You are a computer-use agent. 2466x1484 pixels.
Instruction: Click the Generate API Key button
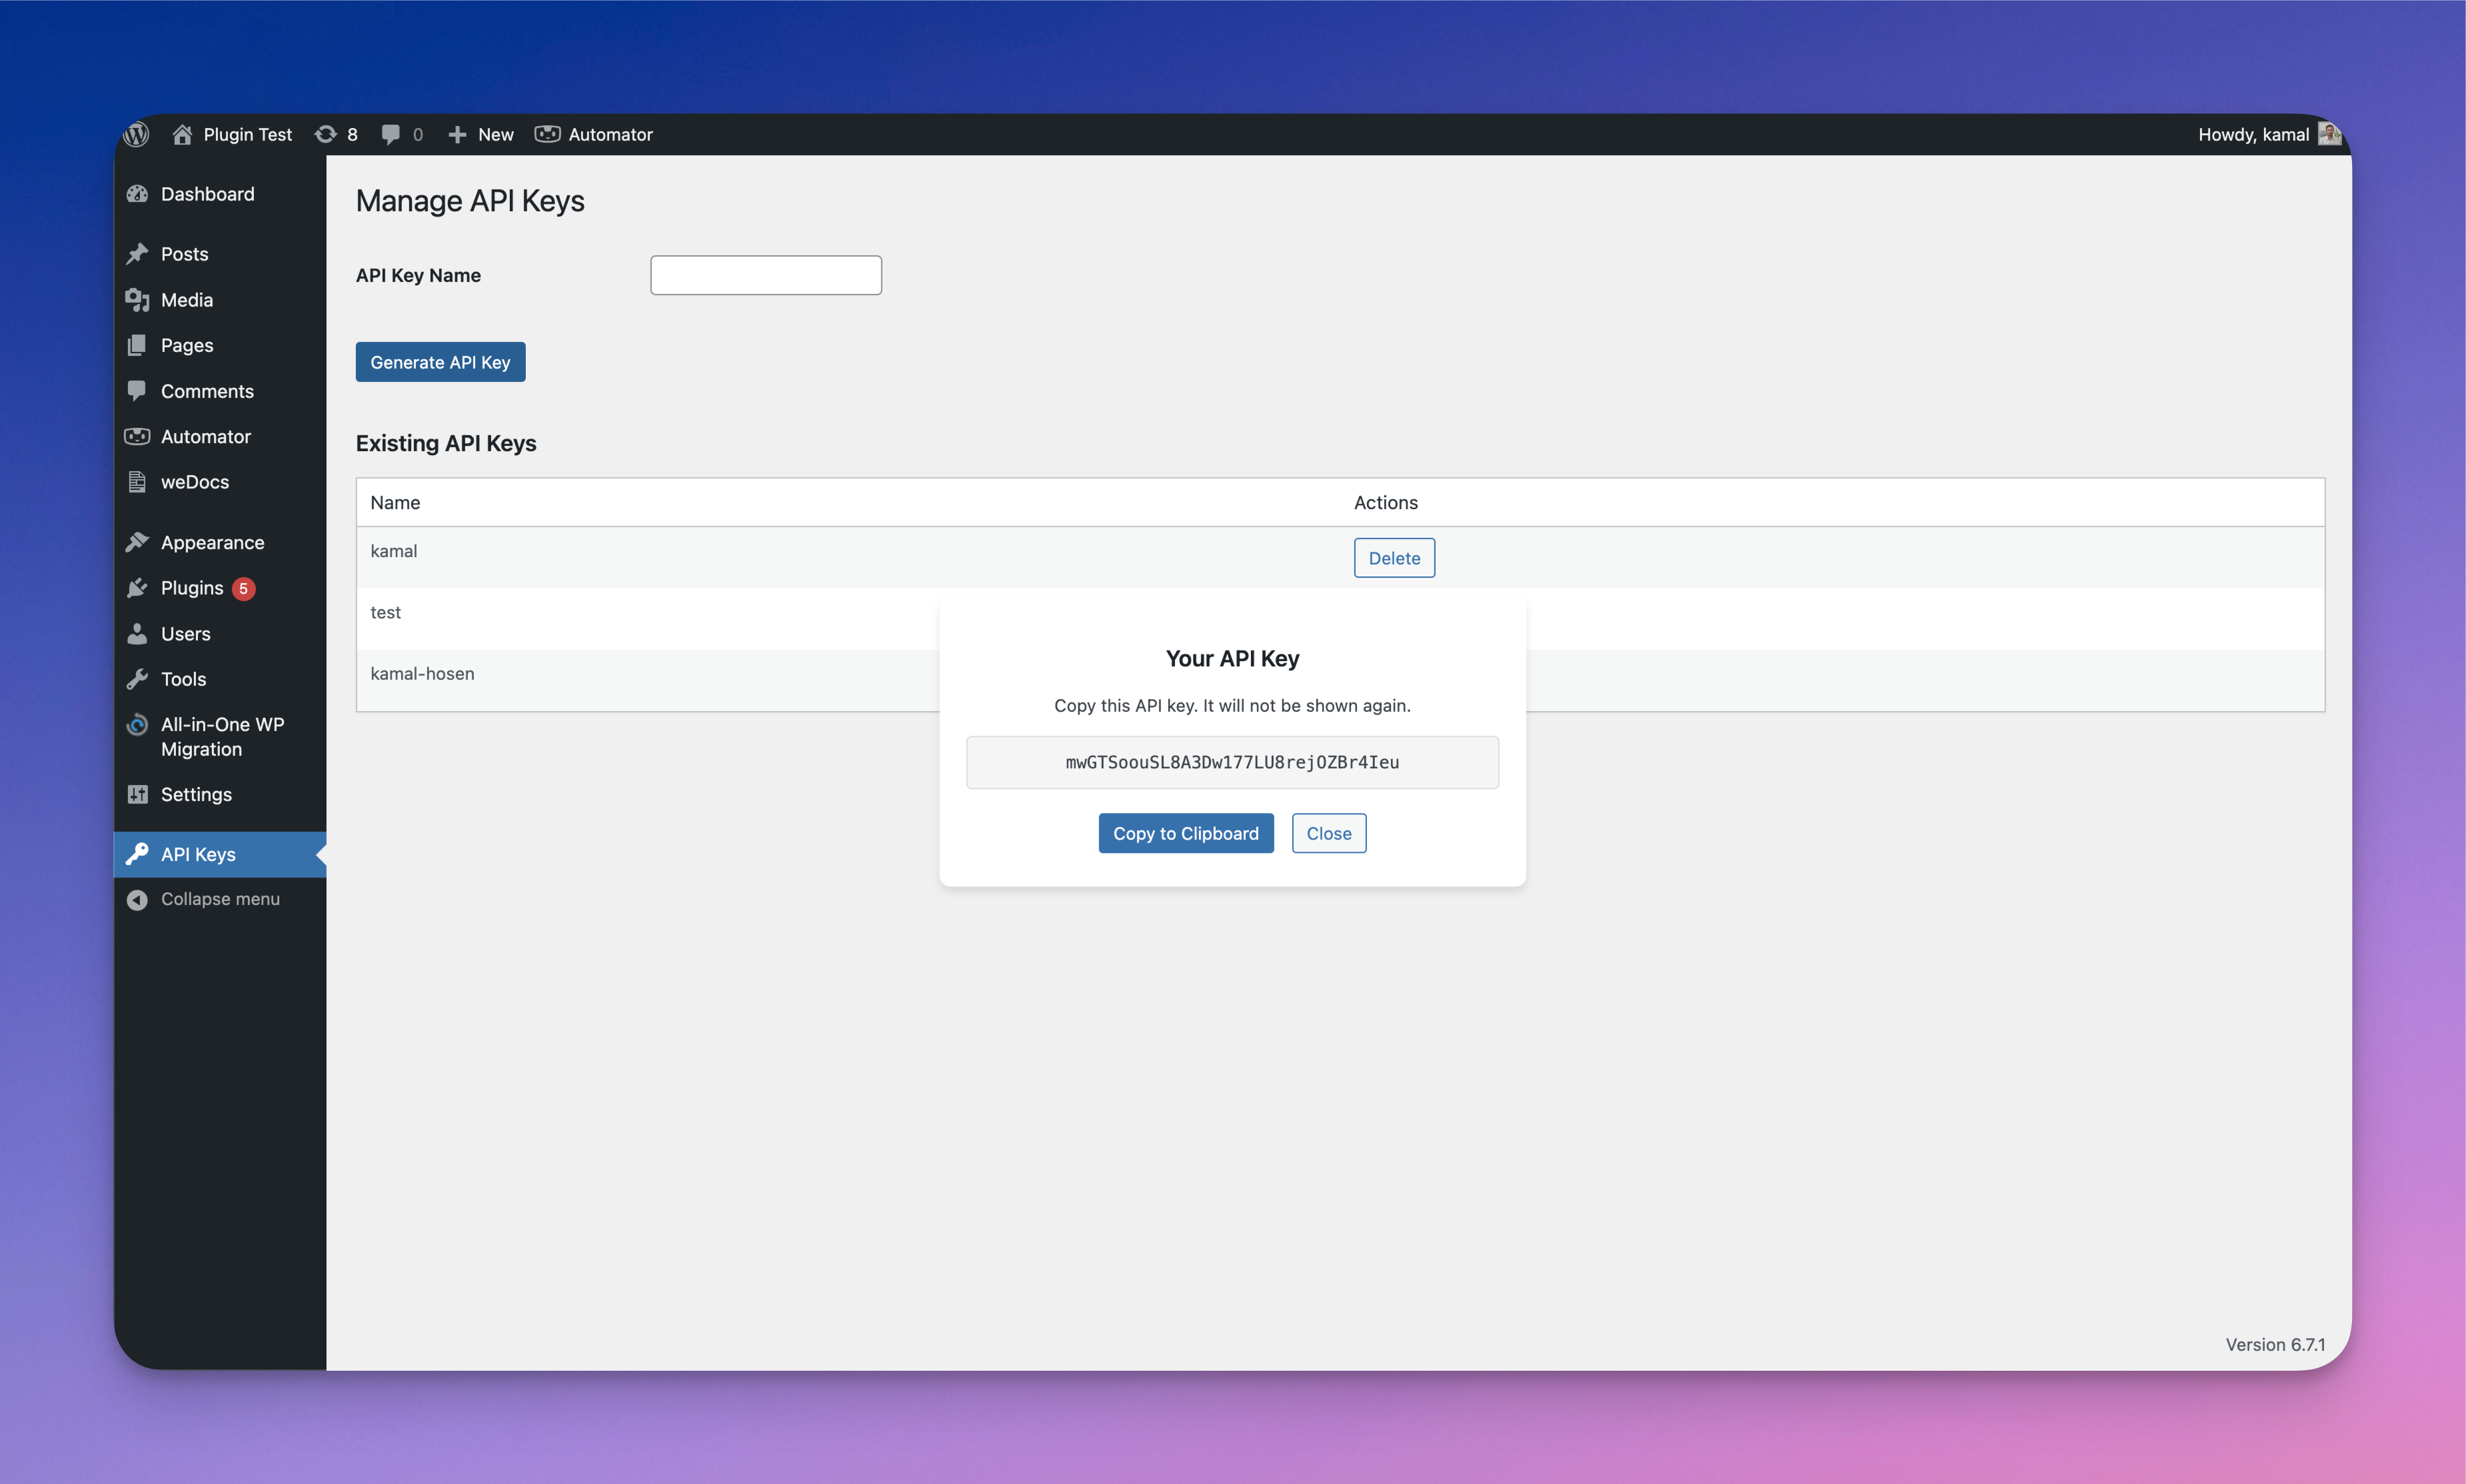[440, 362]
